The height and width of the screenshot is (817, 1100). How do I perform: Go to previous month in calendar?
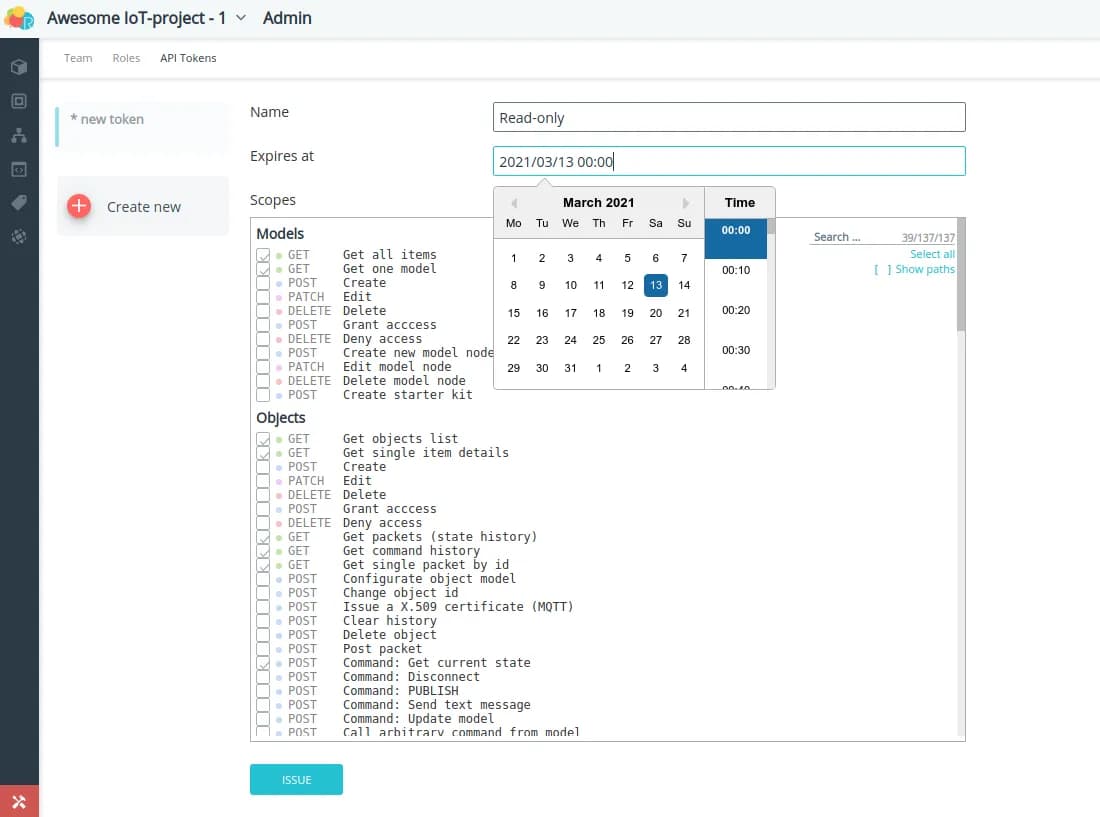click(x=512, y=203)
